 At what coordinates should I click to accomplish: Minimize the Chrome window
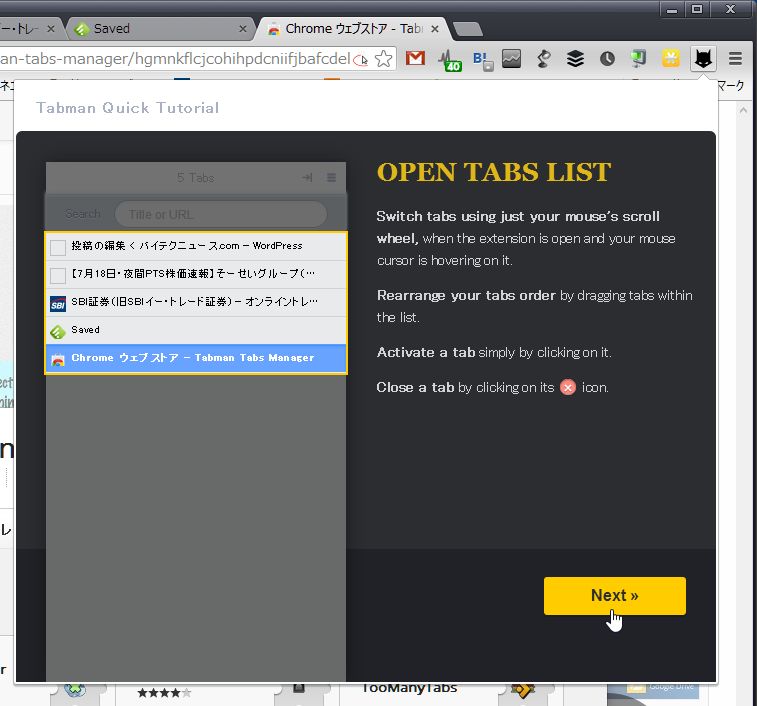pos(672,9)
